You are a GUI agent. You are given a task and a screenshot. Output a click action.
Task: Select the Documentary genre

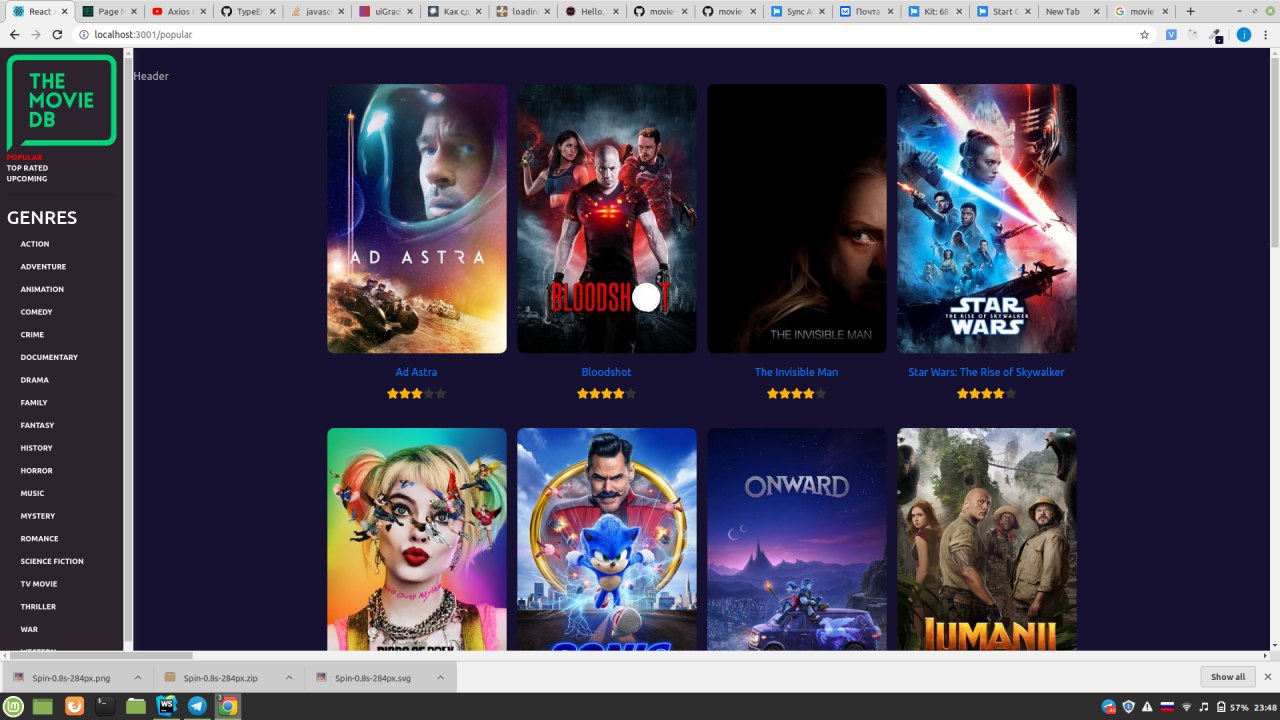pyautogui.click(x=49, y=357)
